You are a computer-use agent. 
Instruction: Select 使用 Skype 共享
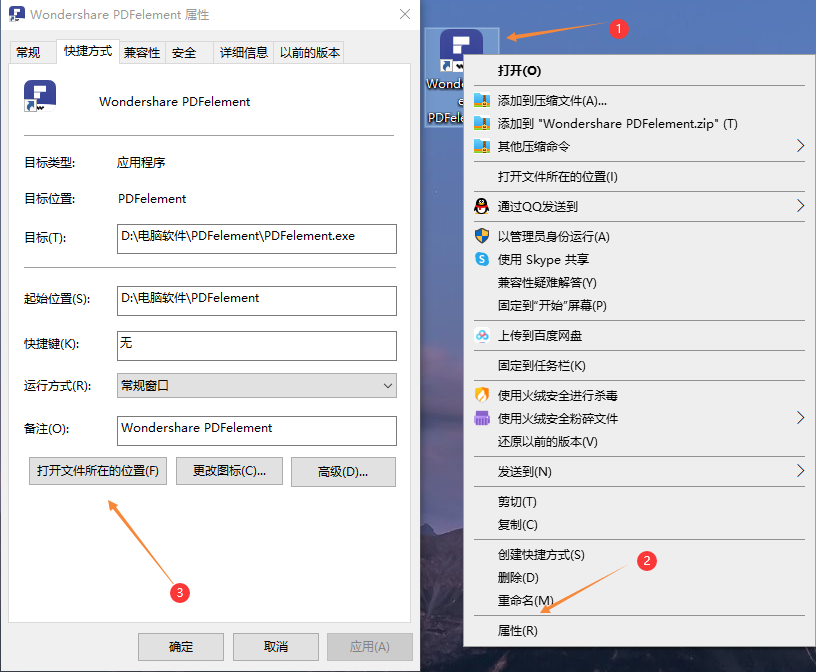tap(639, 259)
